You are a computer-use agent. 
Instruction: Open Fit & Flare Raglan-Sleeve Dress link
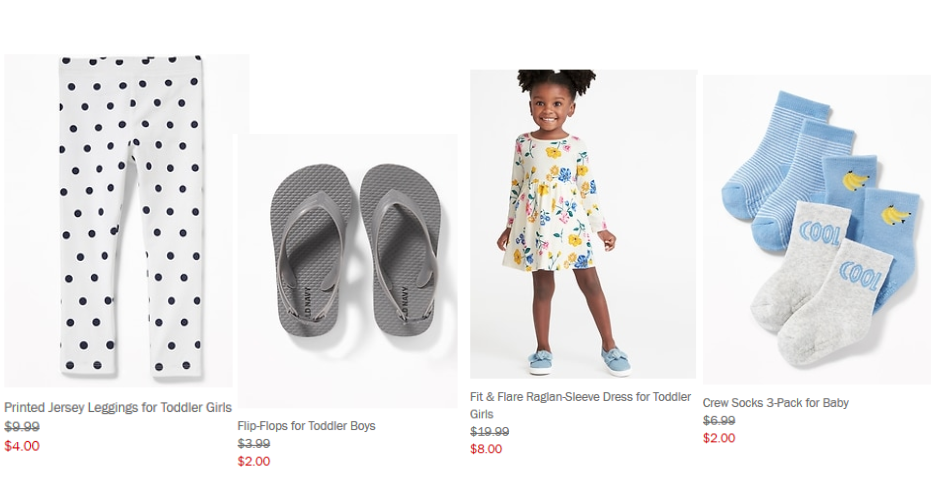[x=580, y=397]
